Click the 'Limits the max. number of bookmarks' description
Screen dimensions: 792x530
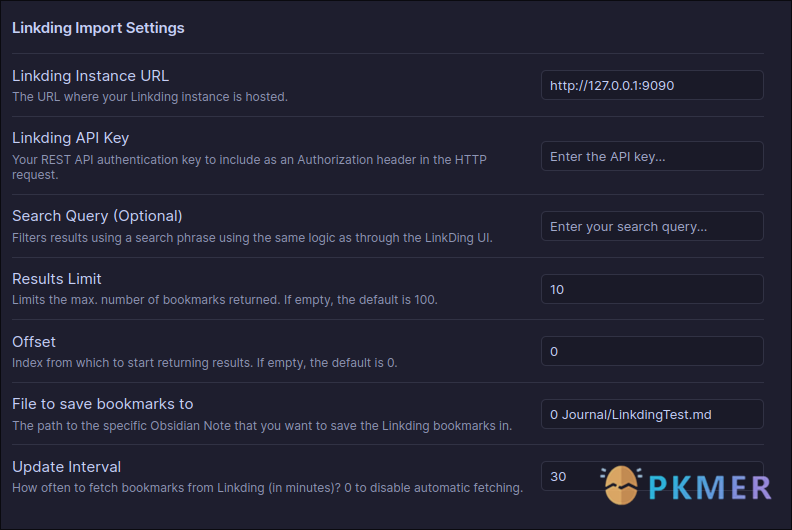(225, 300)
